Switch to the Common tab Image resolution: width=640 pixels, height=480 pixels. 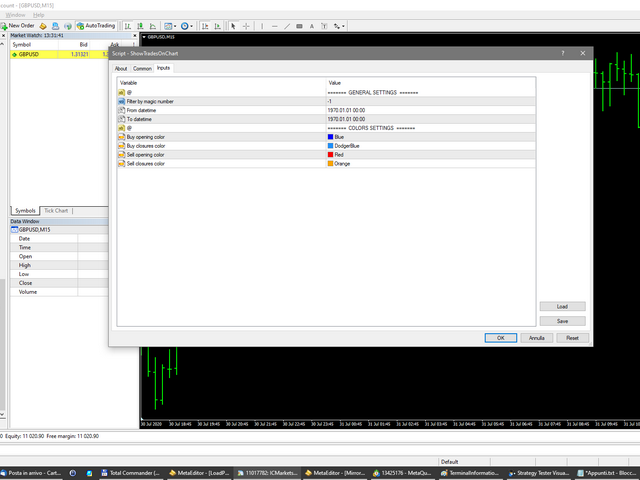pos(142,68)
